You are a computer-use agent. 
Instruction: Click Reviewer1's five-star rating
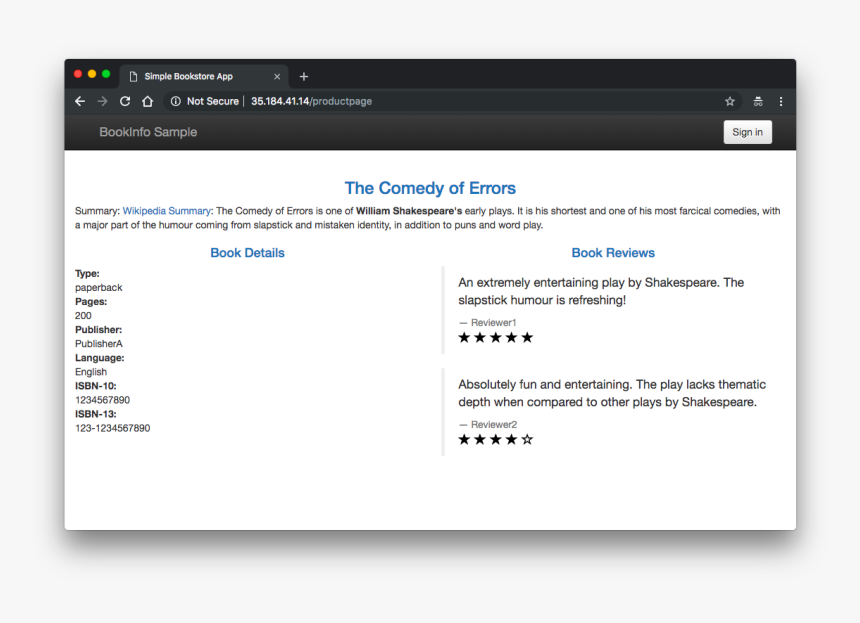tap(495, 338)
